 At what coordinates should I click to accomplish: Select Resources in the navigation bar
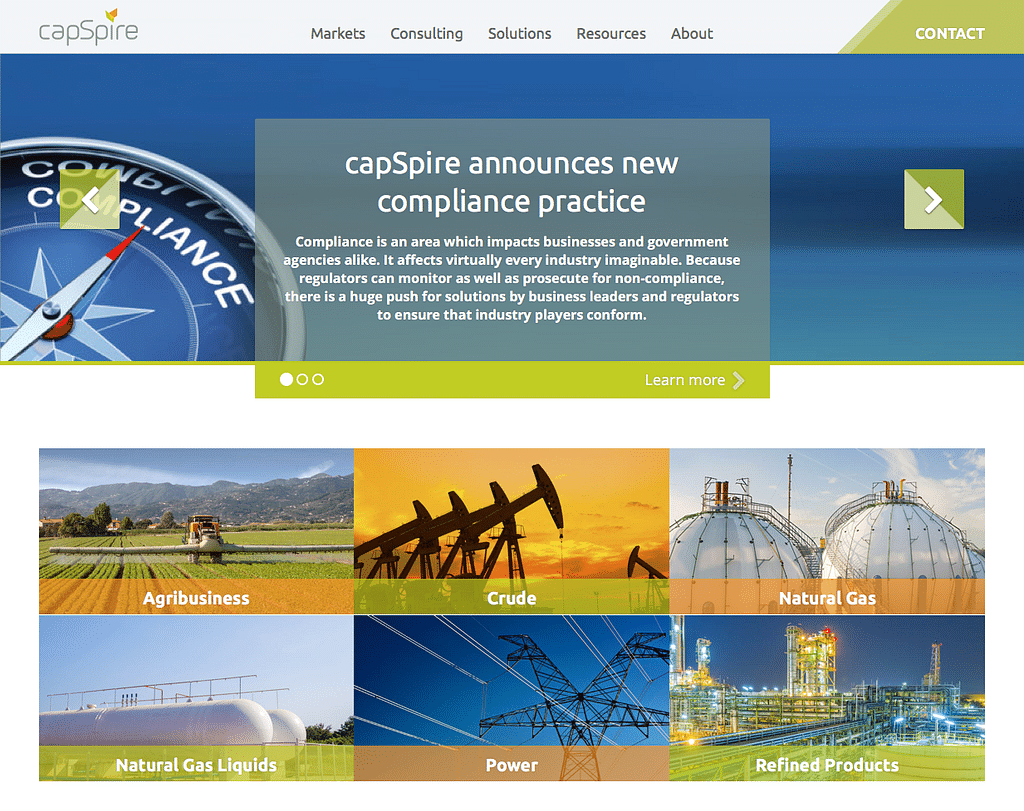pyautogui.click(x=611, y=33)
